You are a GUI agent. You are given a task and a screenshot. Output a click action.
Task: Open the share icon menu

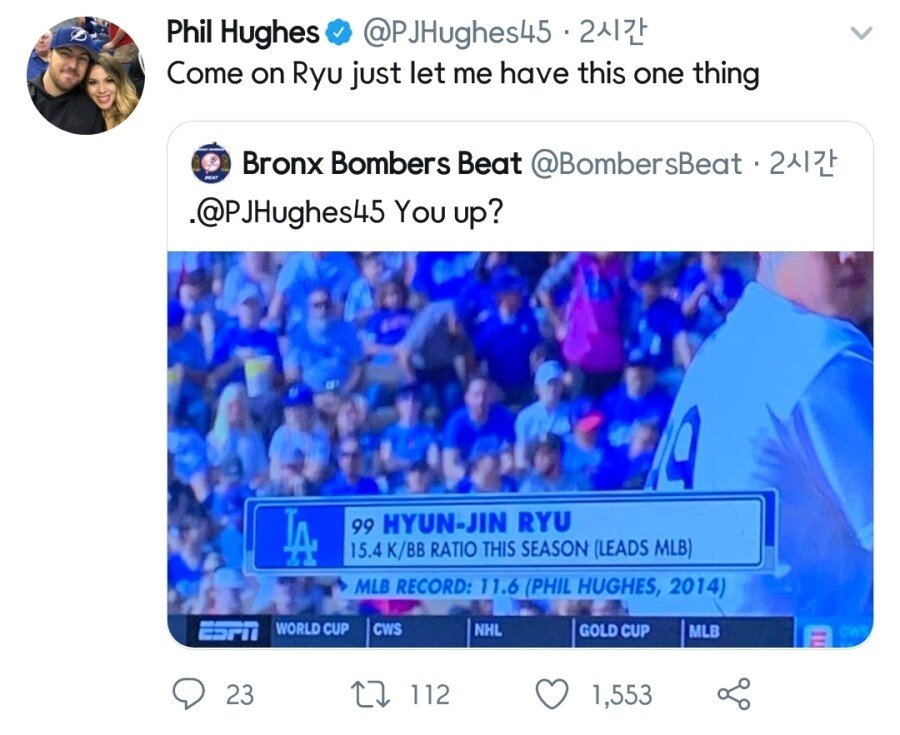[735, 694]
